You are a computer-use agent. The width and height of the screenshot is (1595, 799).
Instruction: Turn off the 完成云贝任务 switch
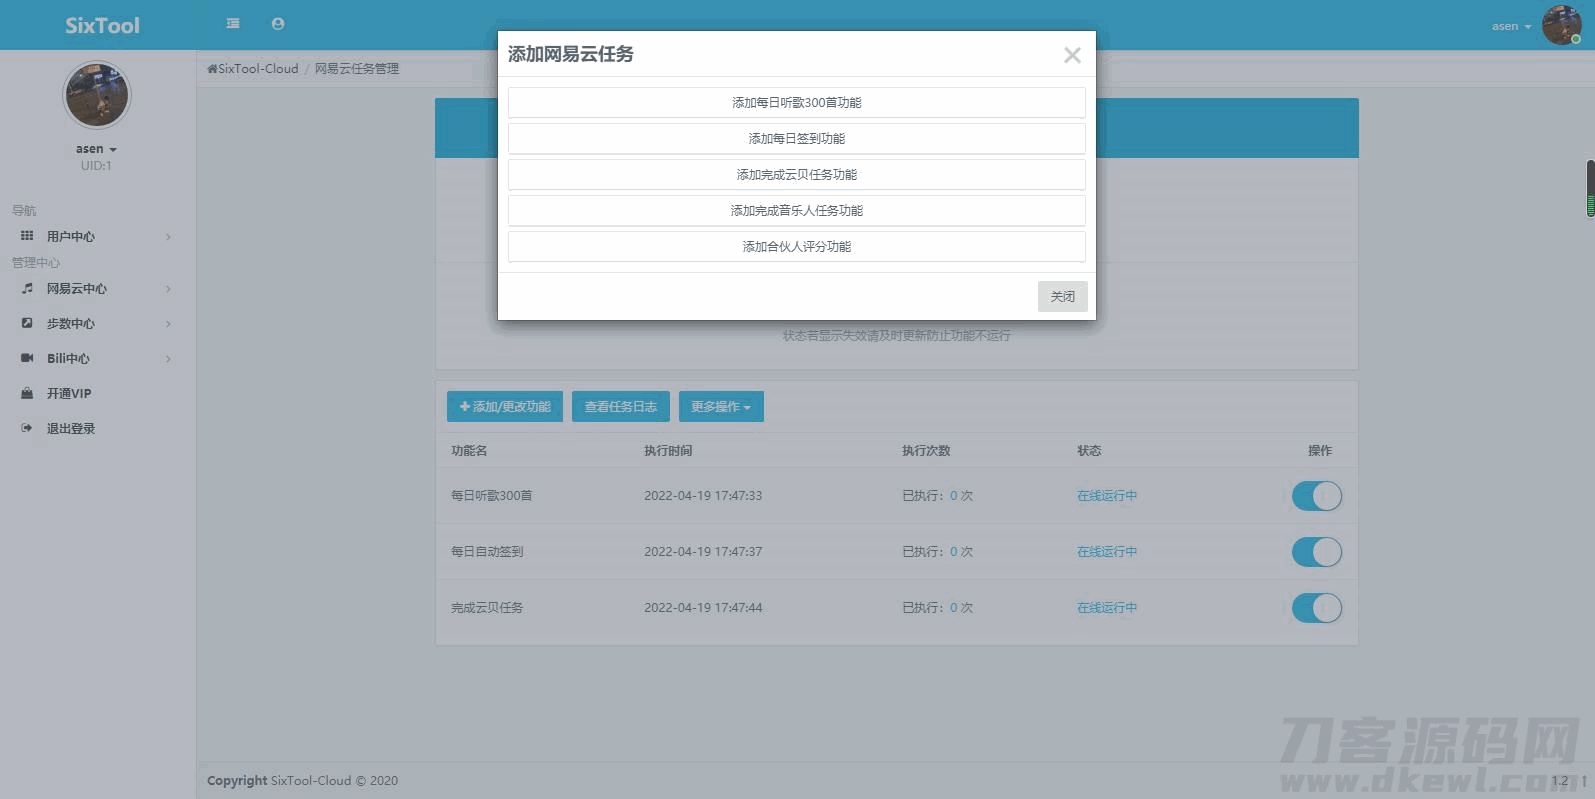pyautogui.click(x=1316, y=608)
